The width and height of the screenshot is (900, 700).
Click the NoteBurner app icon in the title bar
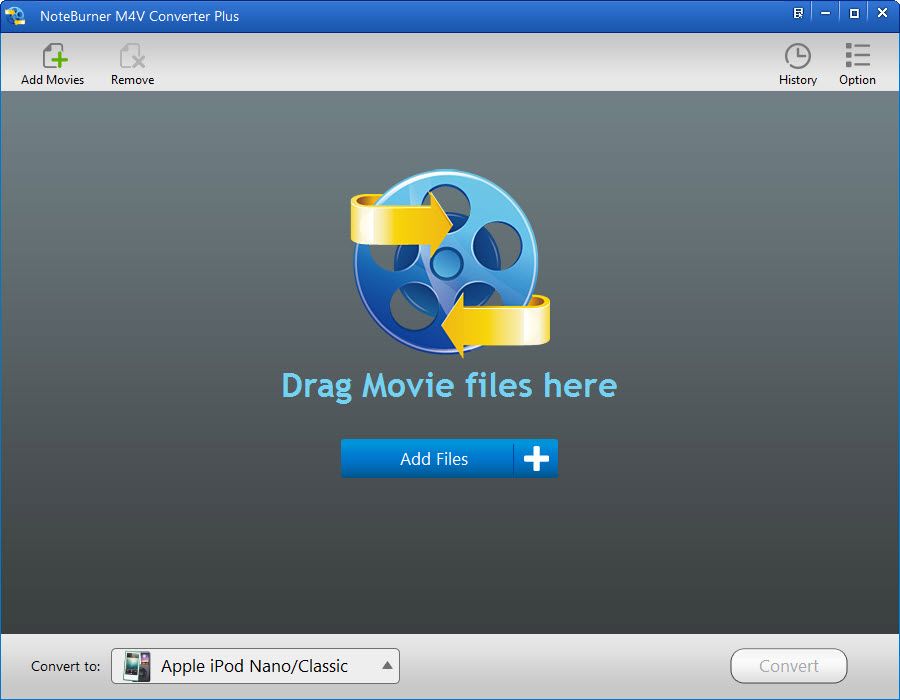(x=15, y=15)
